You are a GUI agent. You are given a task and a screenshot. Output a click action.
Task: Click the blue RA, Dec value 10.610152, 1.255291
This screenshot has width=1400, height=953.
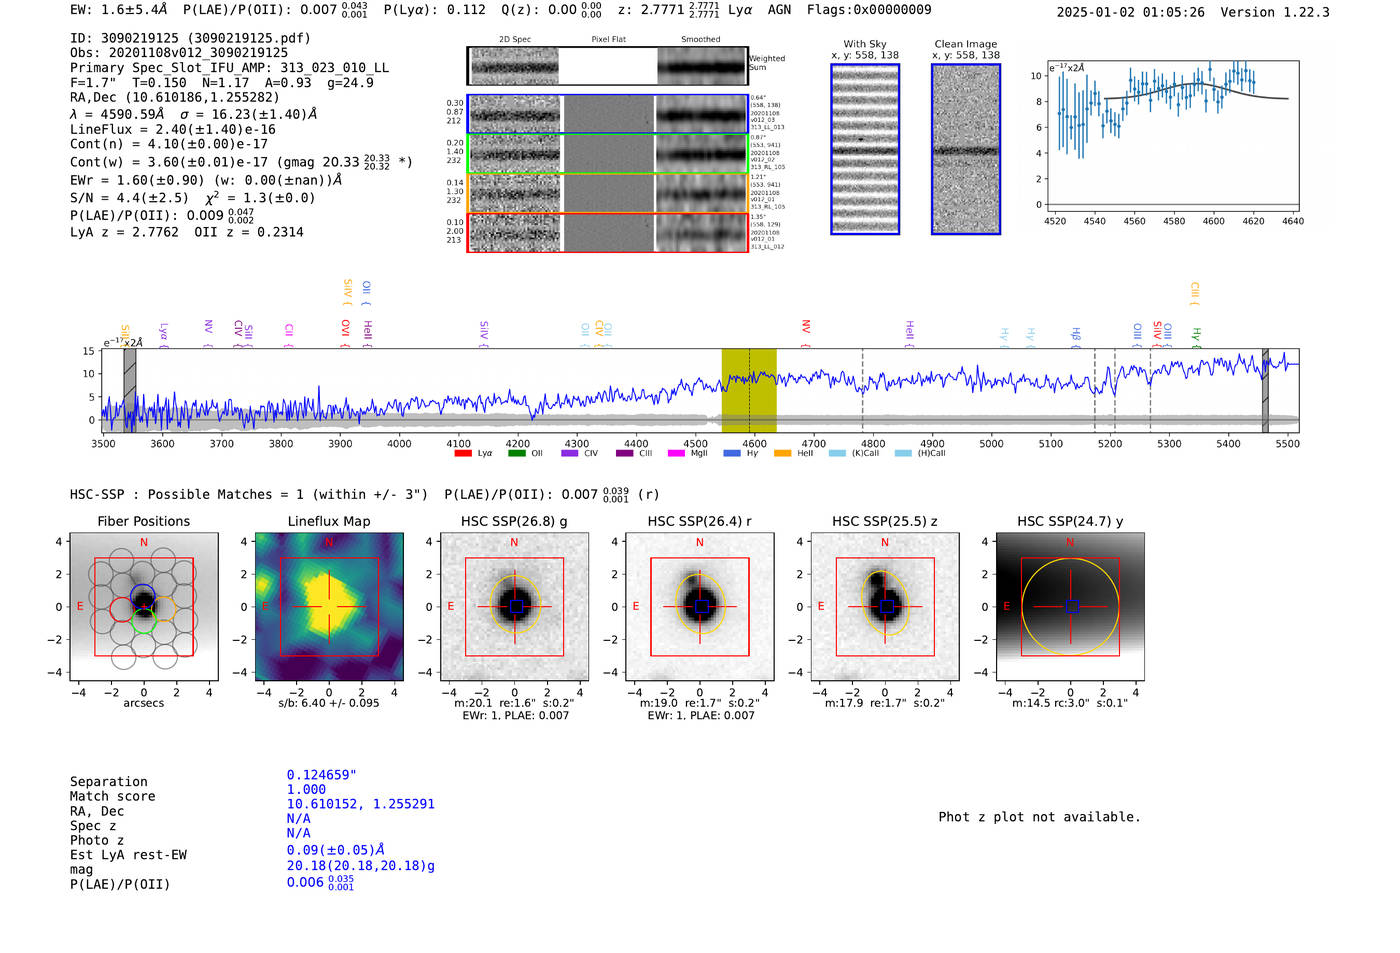click(x=361, y=804)
